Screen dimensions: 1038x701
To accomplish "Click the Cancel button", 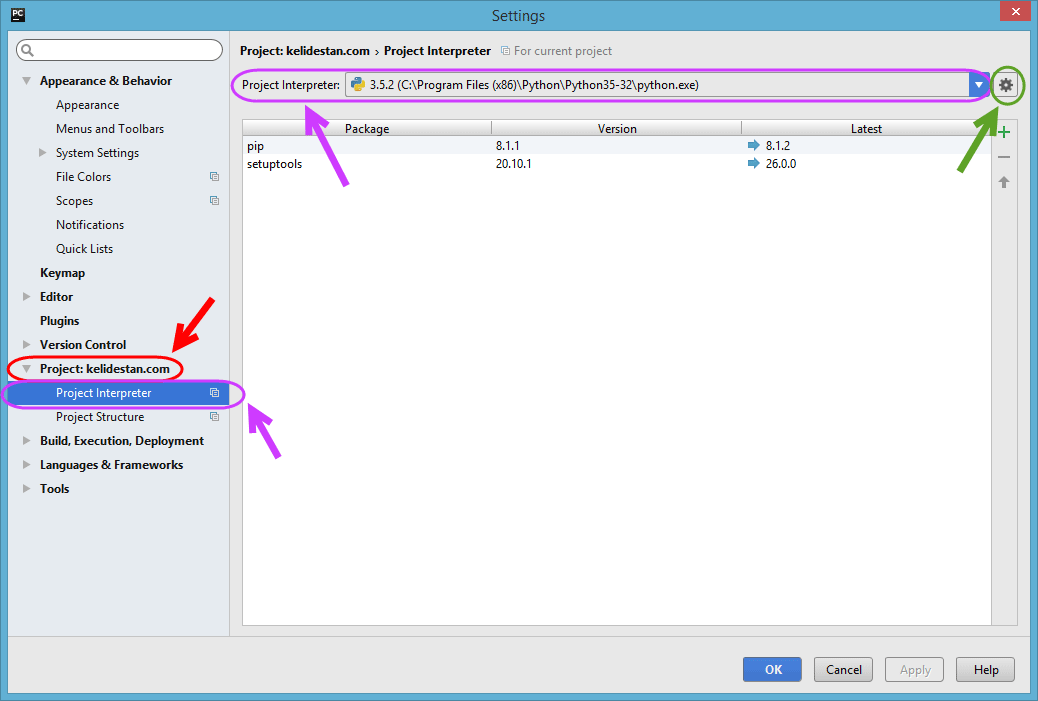I will 843,669.
